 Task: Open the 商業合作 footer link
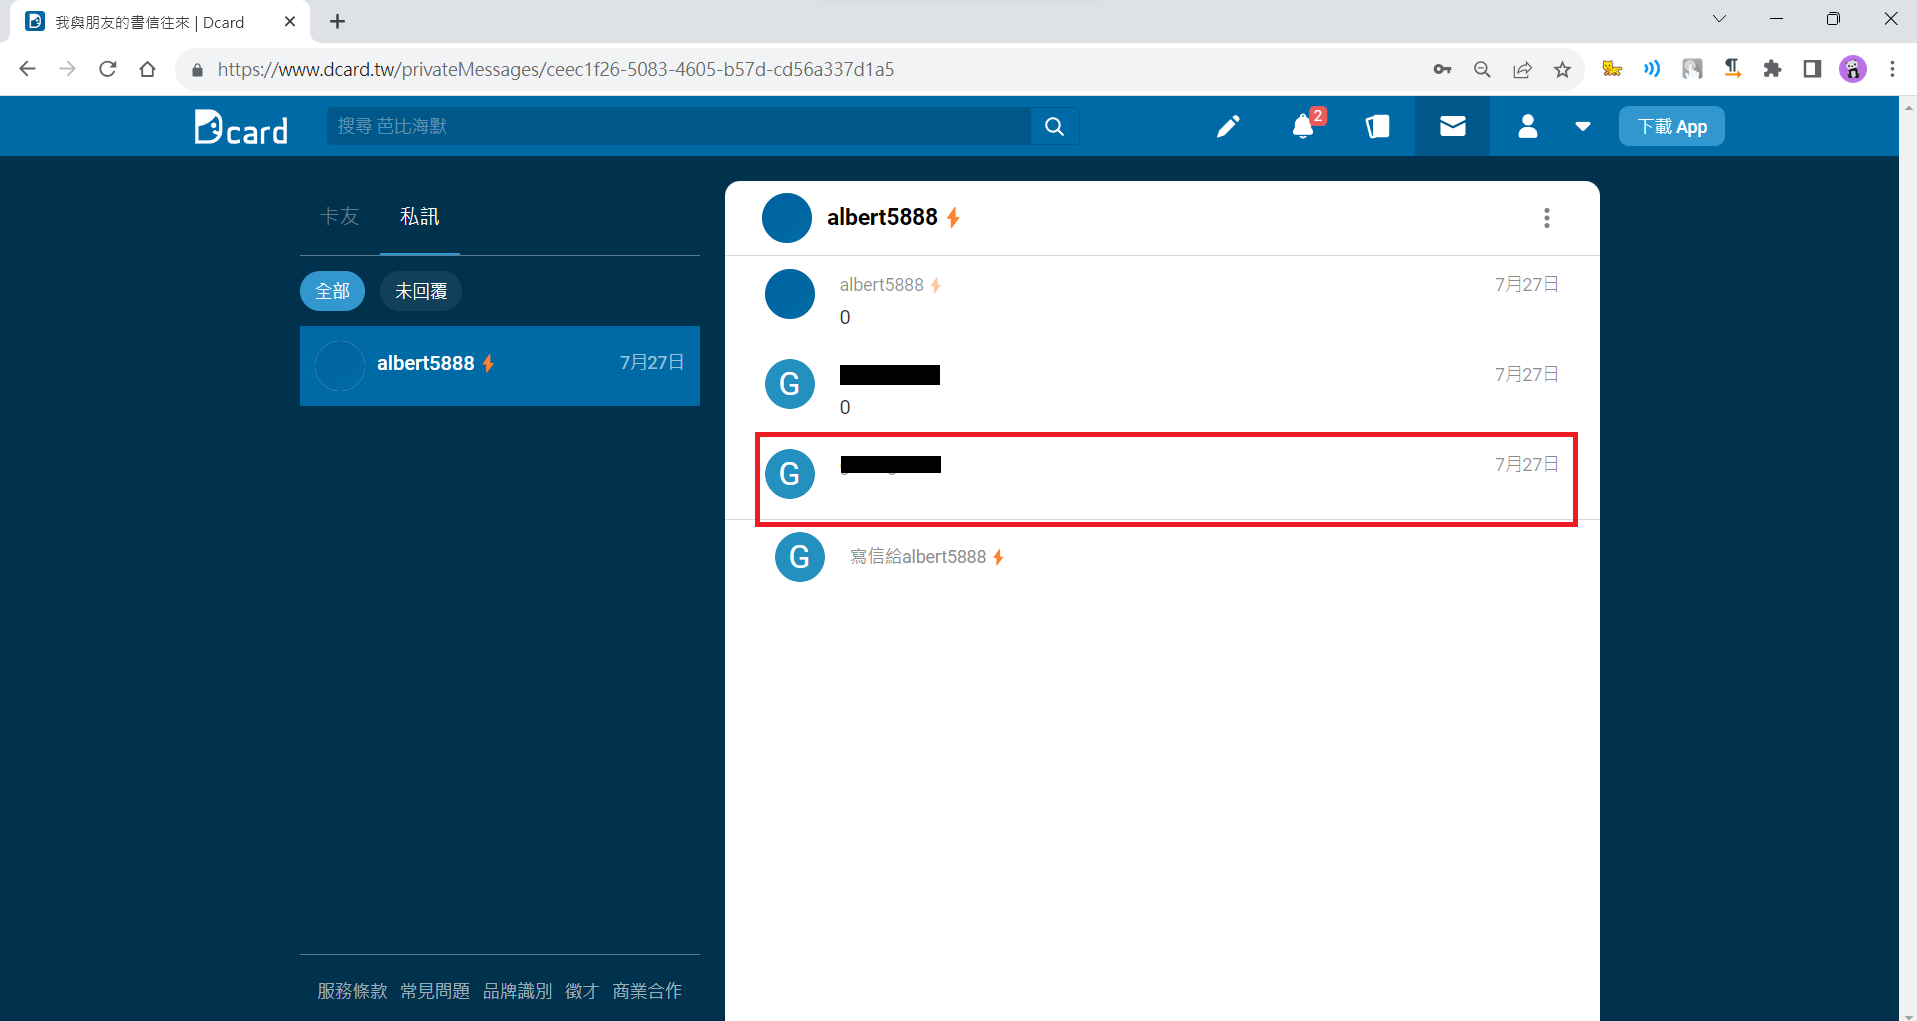(x=647, y=991)
